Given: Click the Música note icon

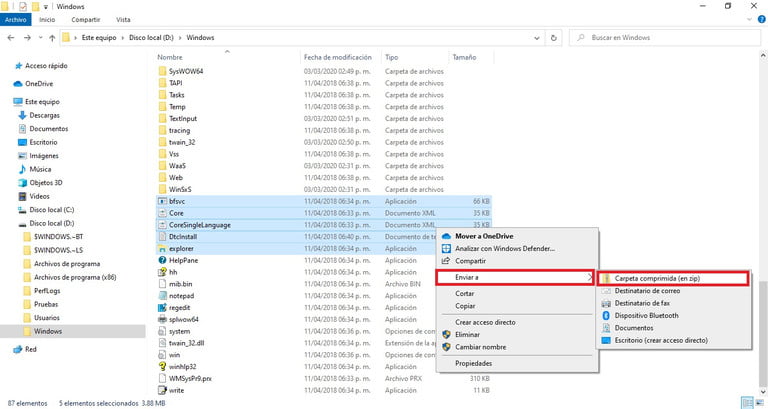Looking at the screenshot, I should pyautogui.click(x=22, y=169).
